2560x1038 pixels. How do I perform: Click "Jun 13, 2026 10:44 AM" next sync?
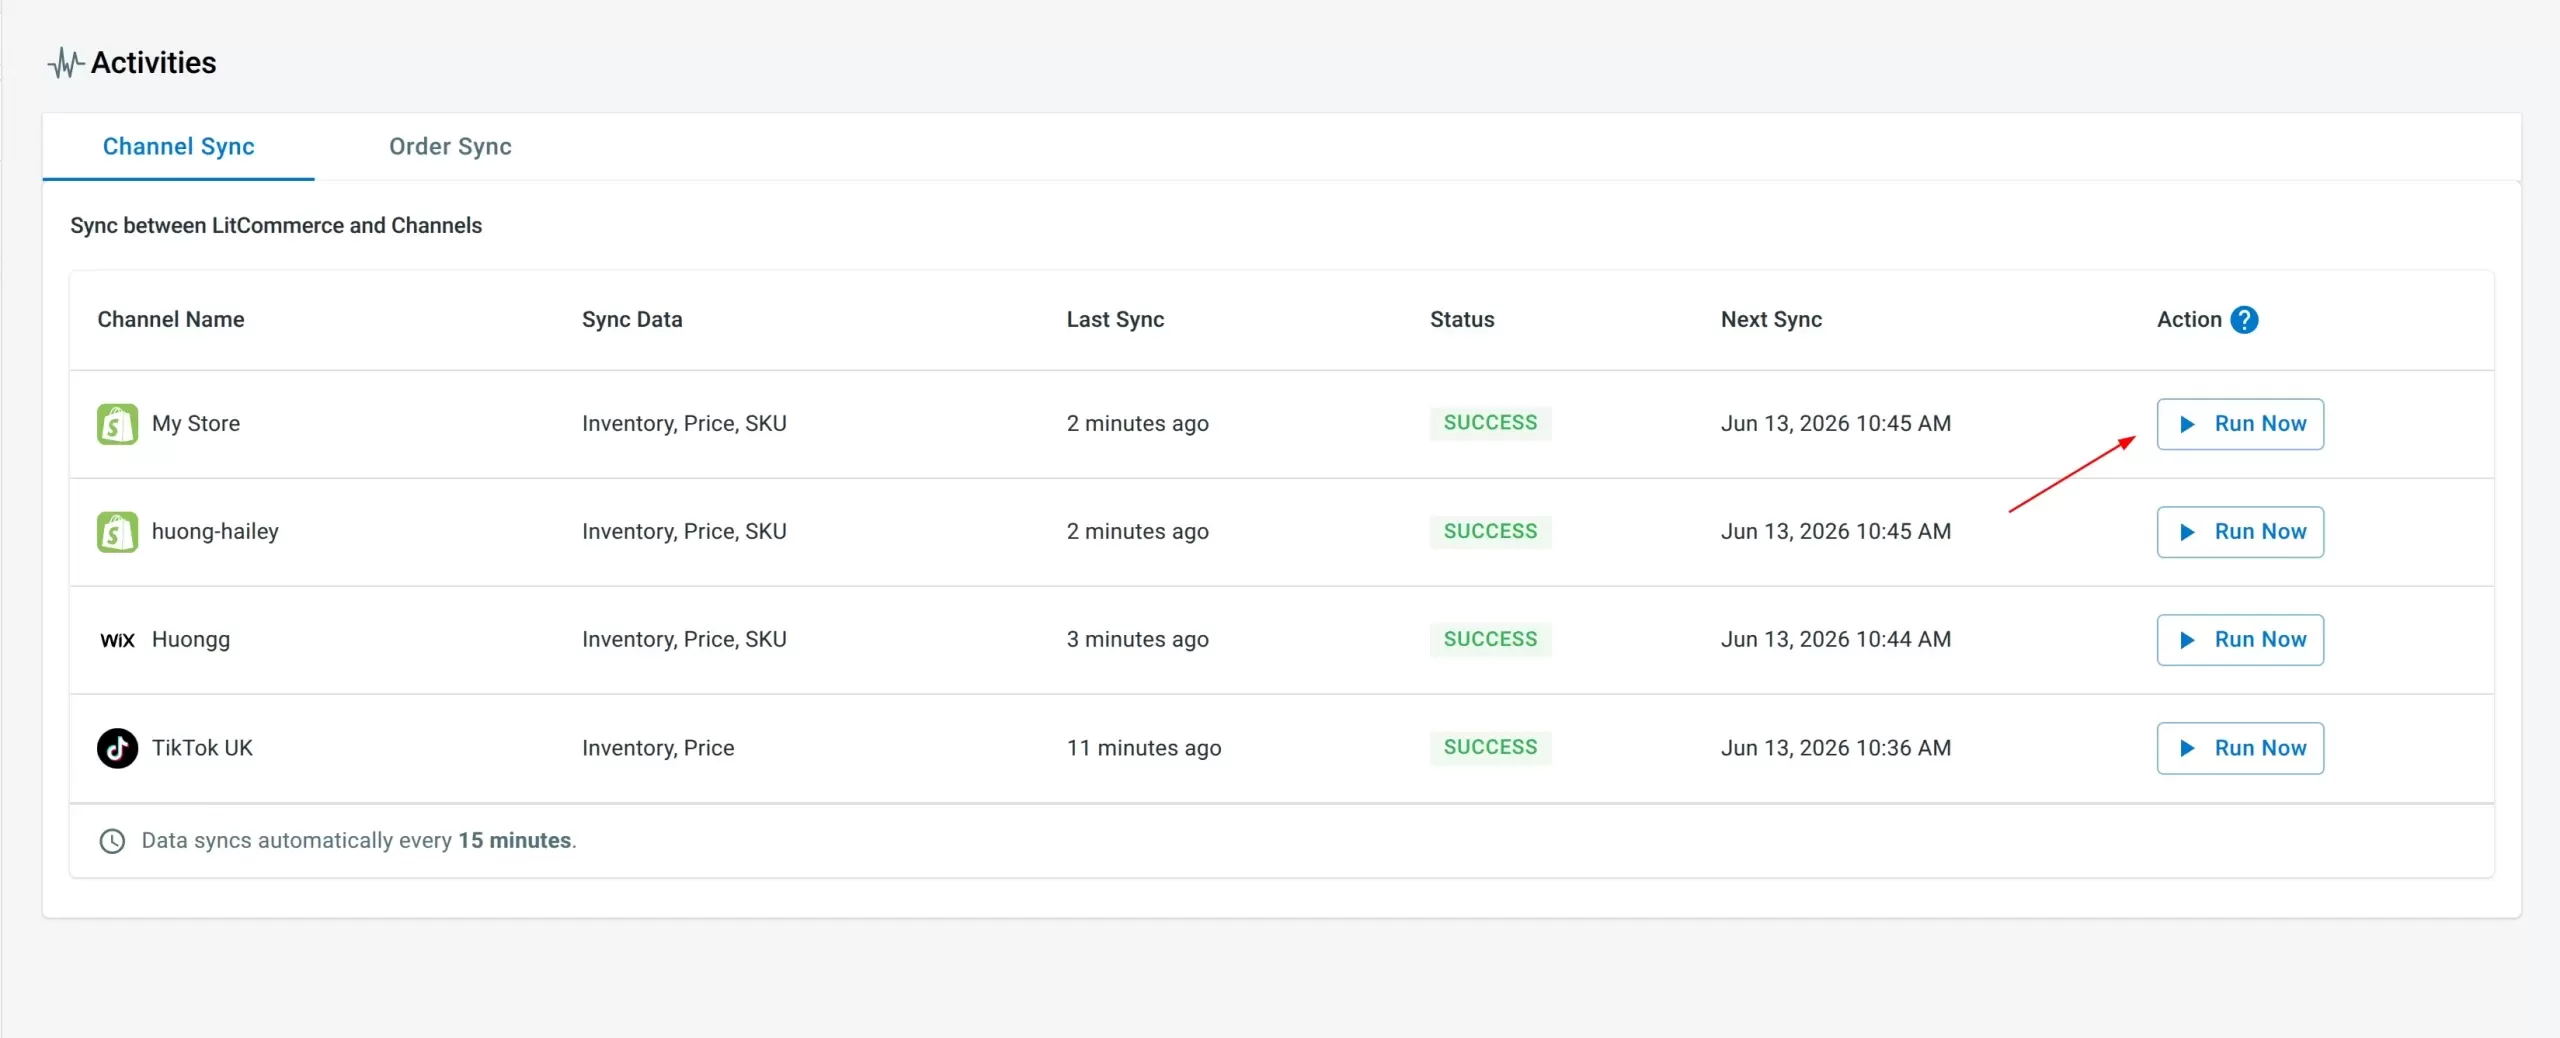tap(1836, 640)
